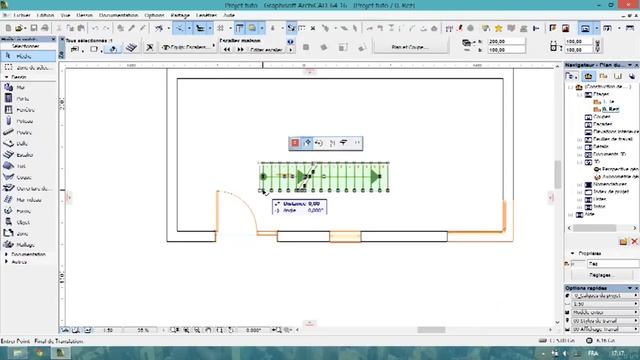The height and width of the screenshot is (360, 640).
Task: Click the Save toolbar icon
Action: (x=34, y=28)
